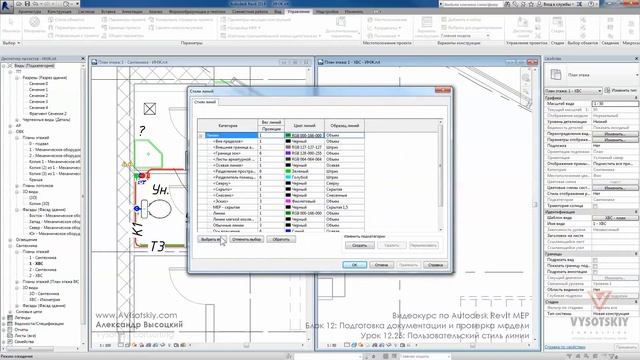Click the Add to Set ribbon icon
640x360 pixels.
pos(444,20)
